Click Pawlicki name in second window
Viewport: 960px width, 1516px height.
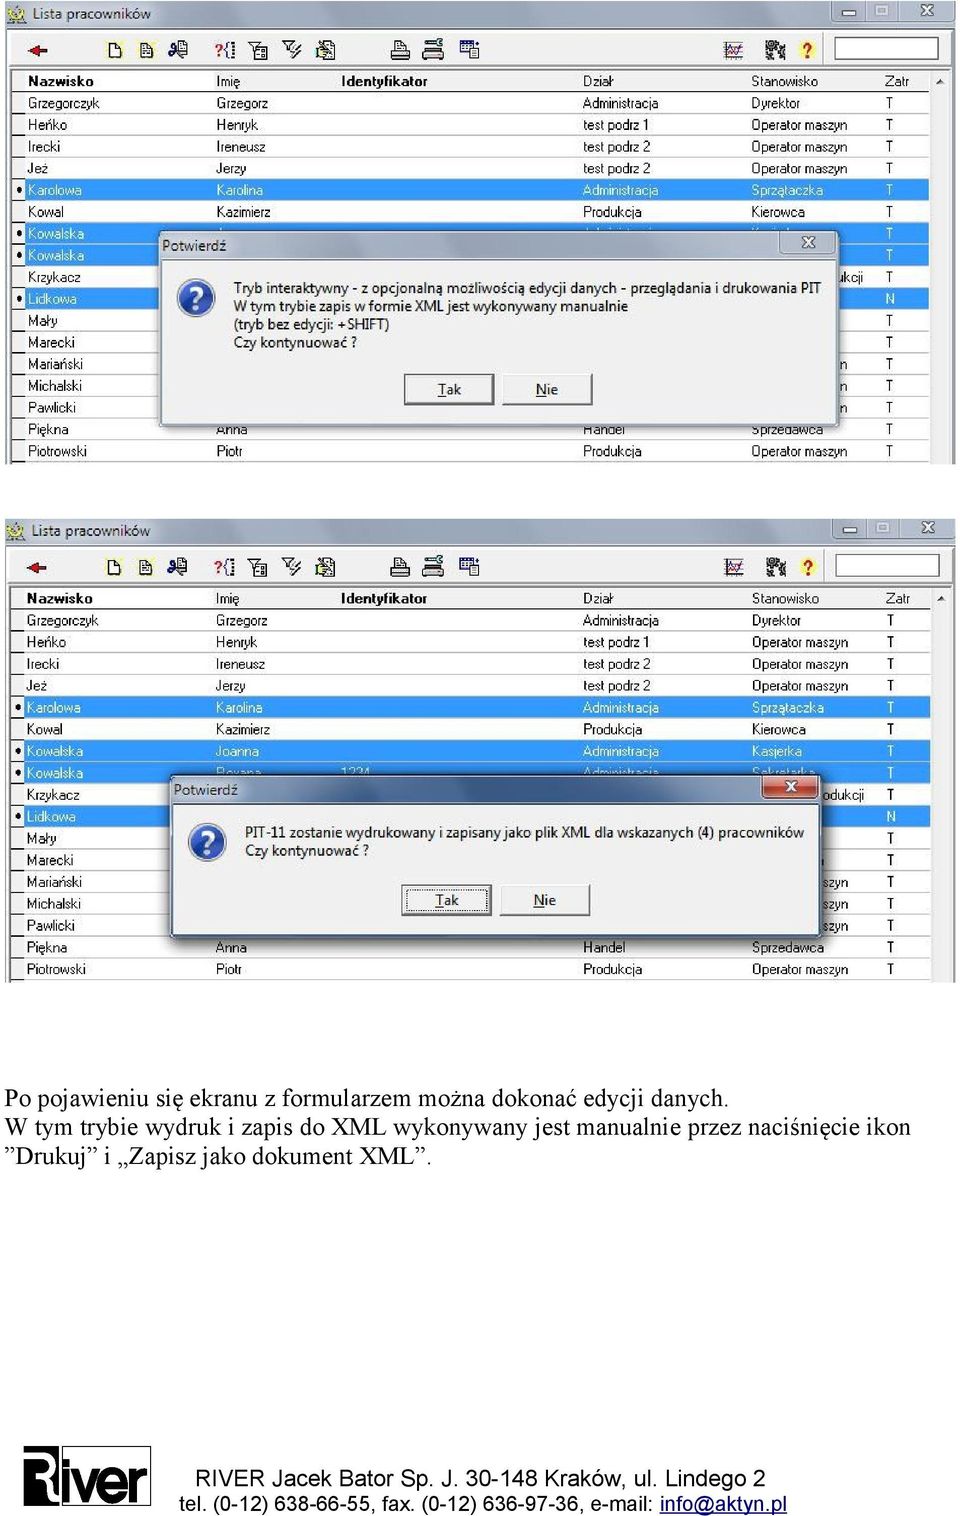coord(51,926)
